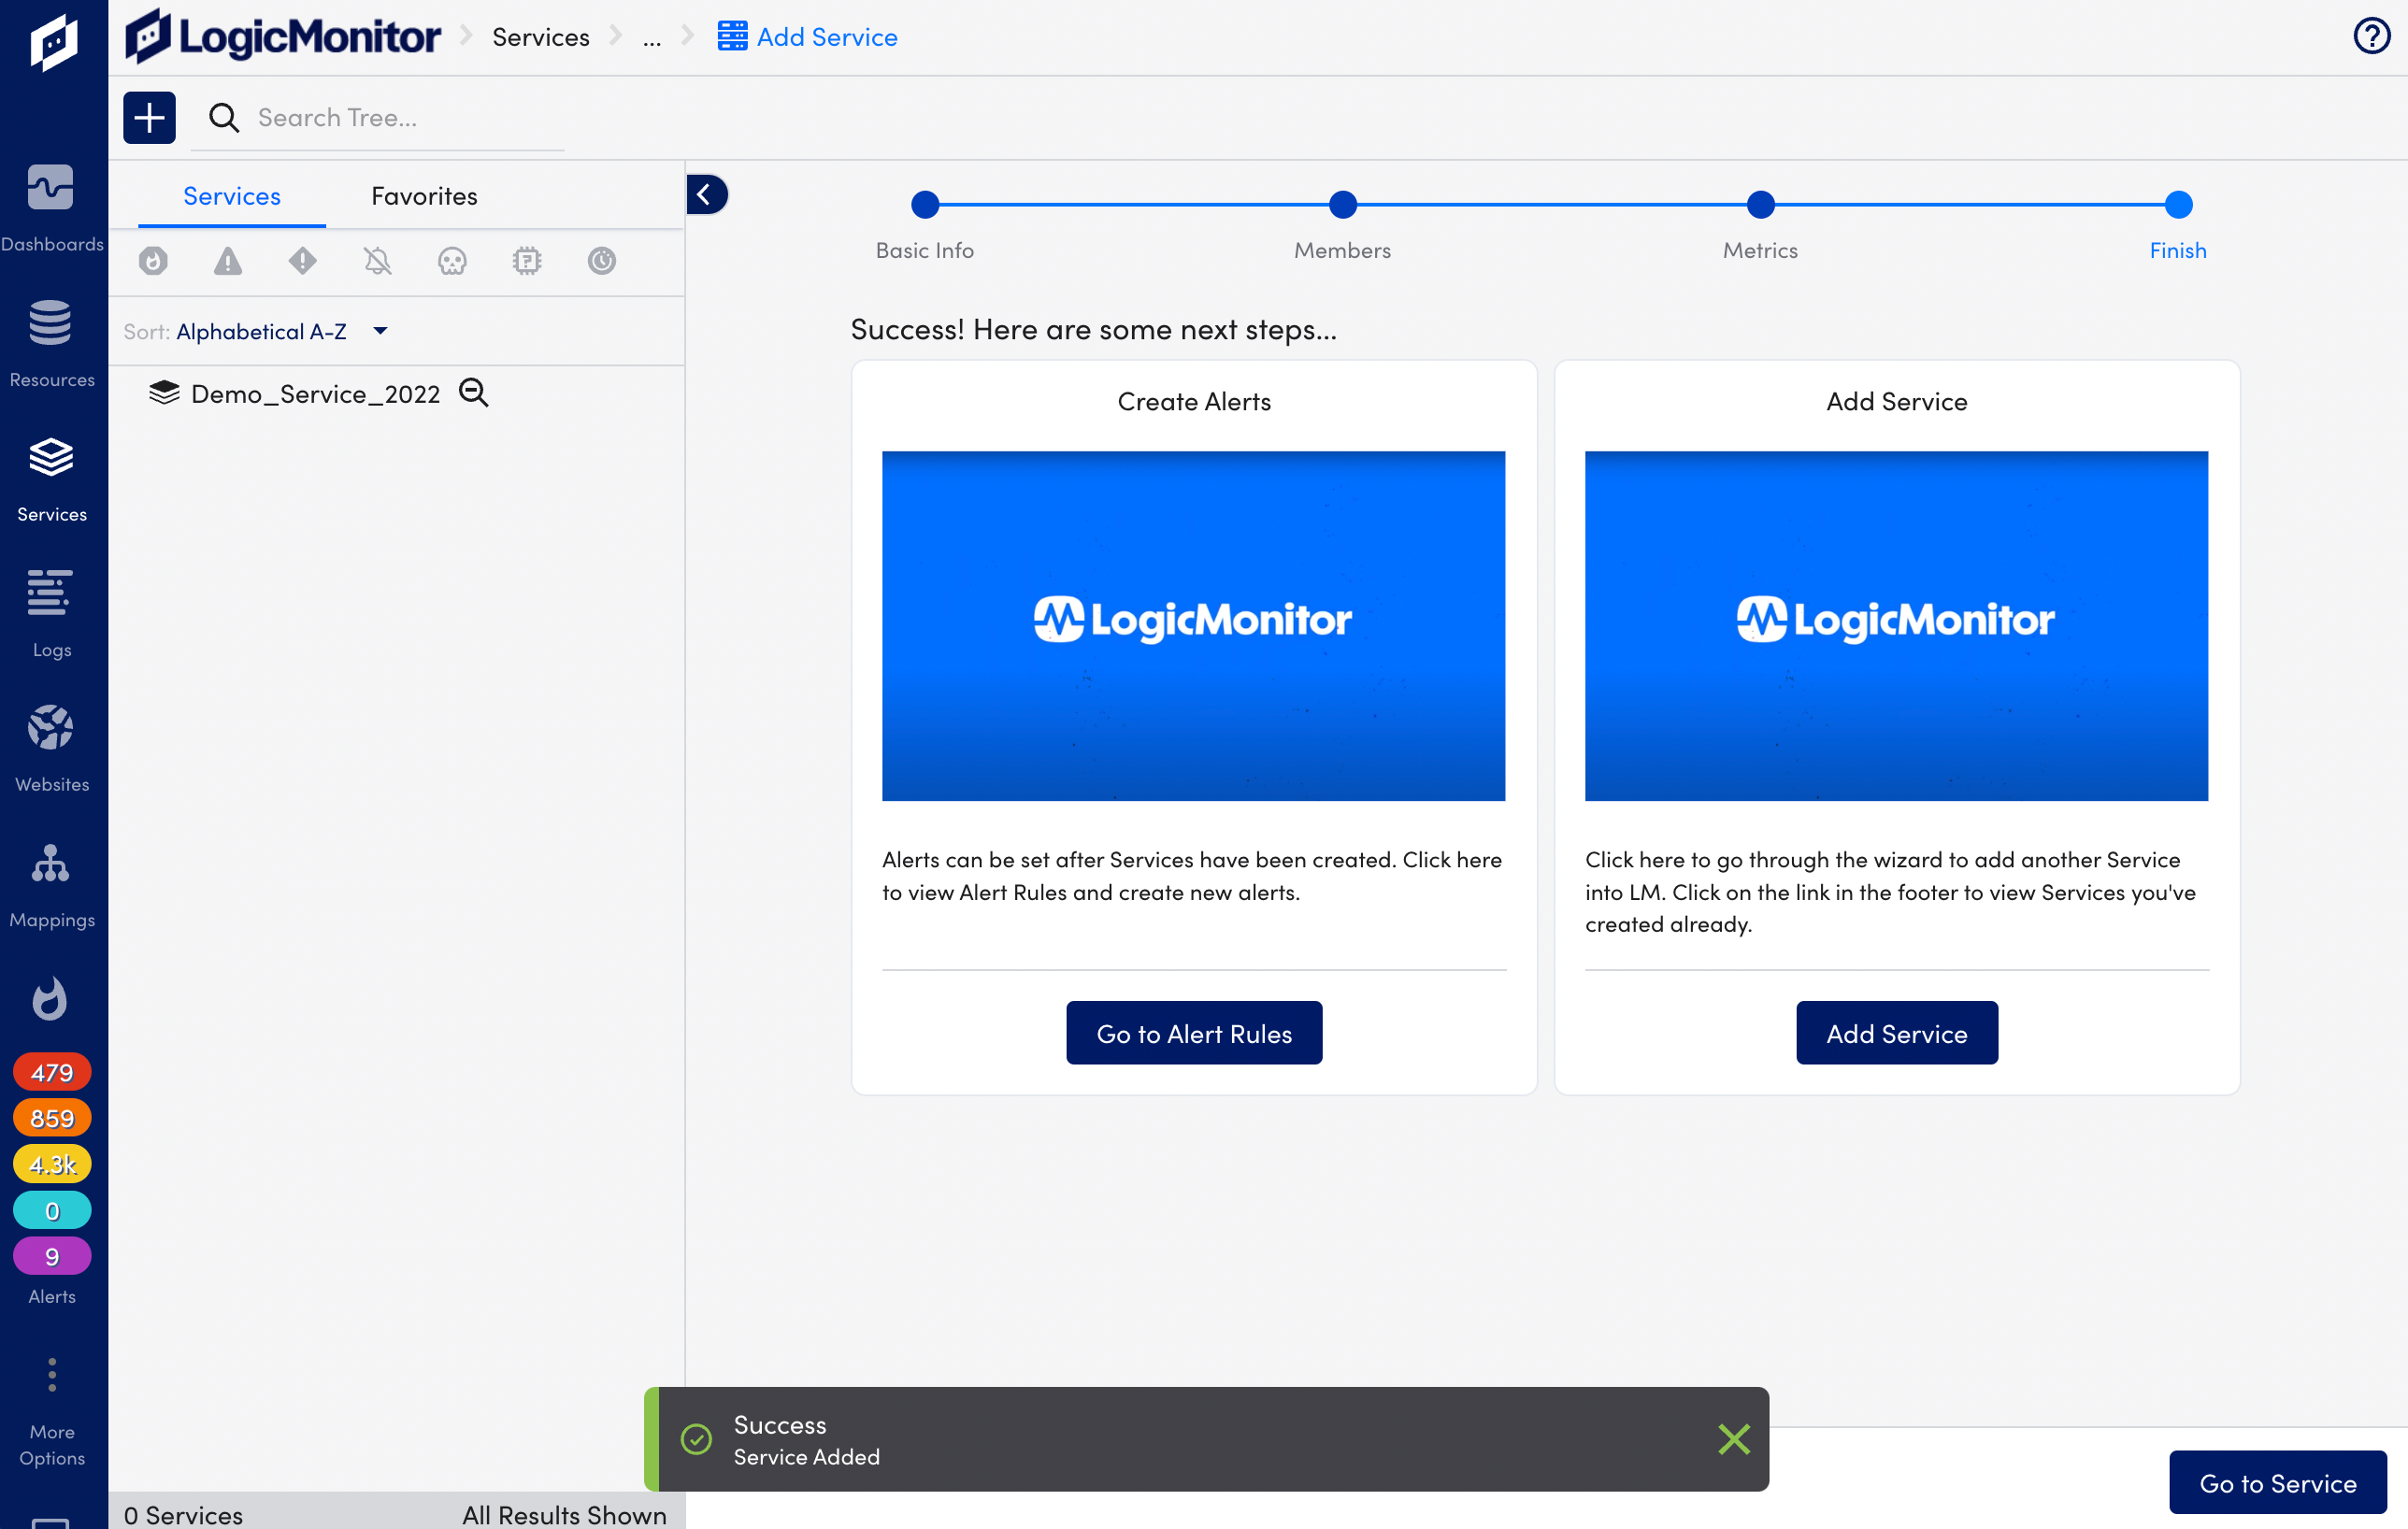This screenshot has width=2408, height=1529.
Task: Toggle the chip filter icon
Action: point(527,261)
